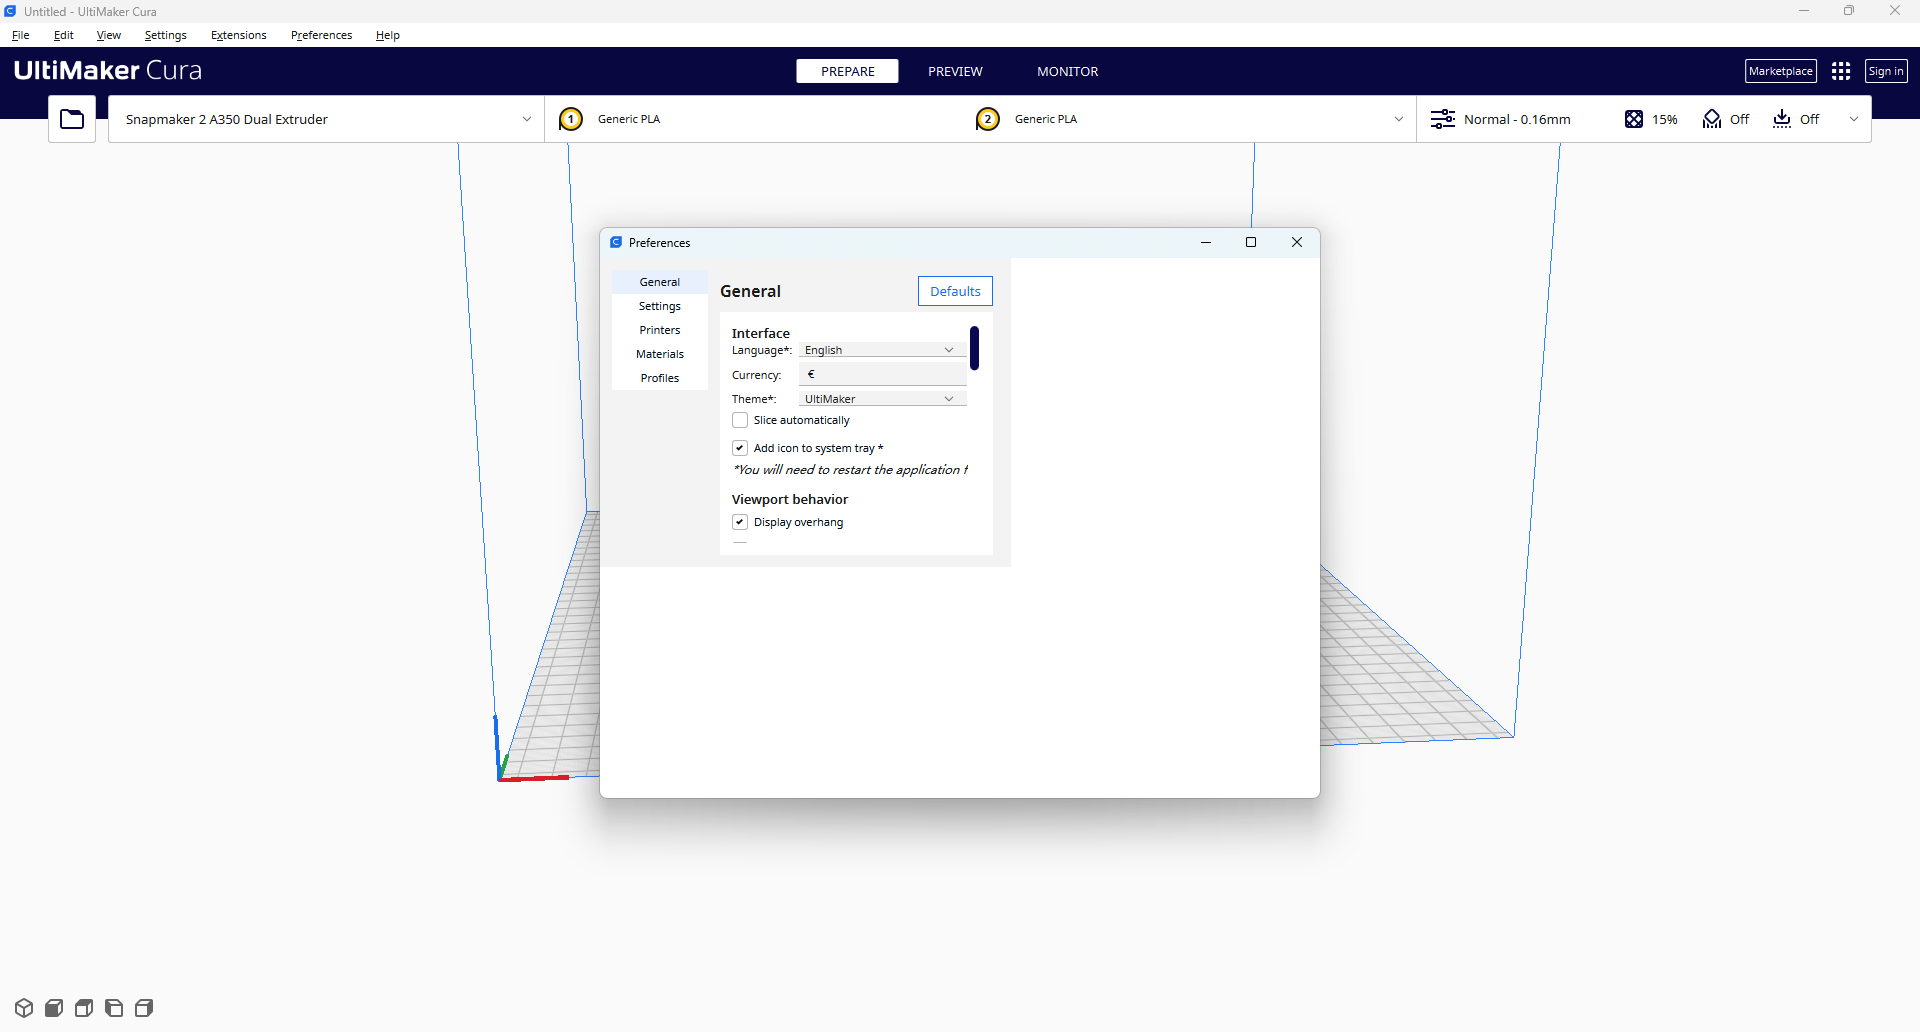Open the Extensions menu
This screenshot has height=1032, width=1920.
[239, 35]
